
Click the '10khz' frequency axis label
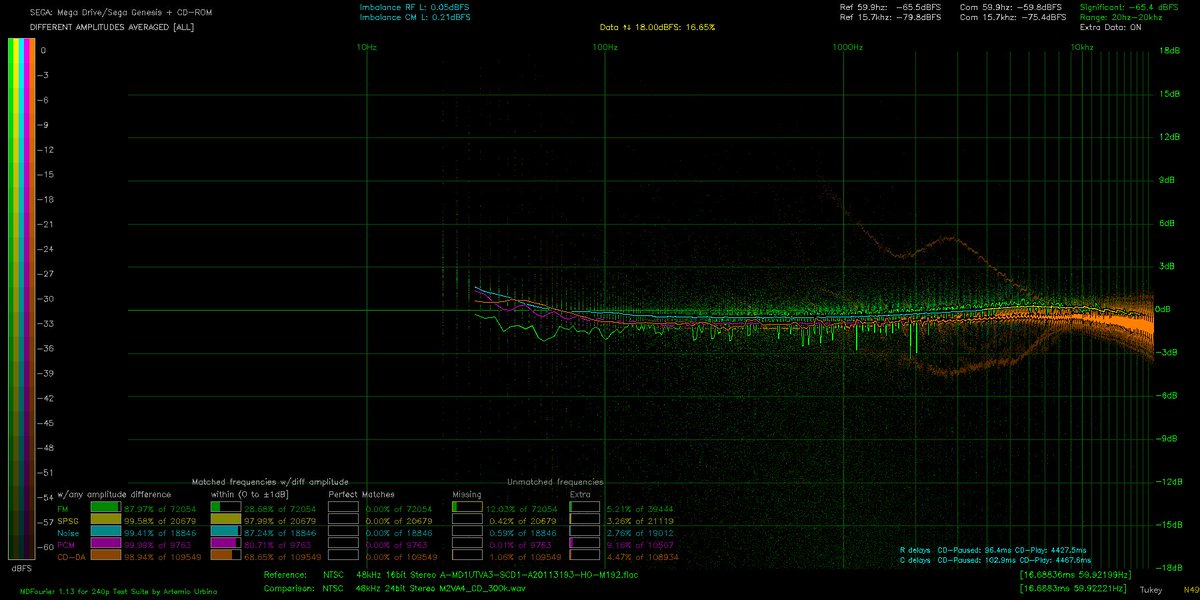(x=1080, y=47)
